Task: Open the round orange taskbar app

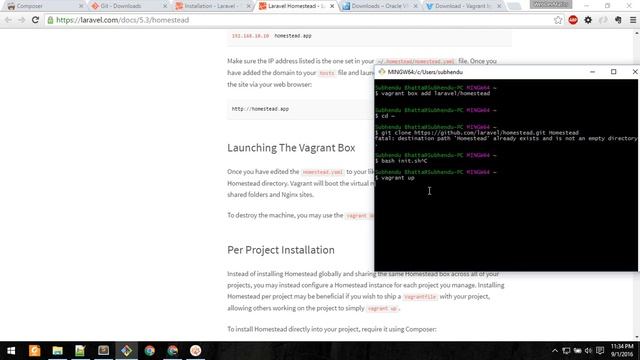Action: pyautogui.click(x=196, y=351)
